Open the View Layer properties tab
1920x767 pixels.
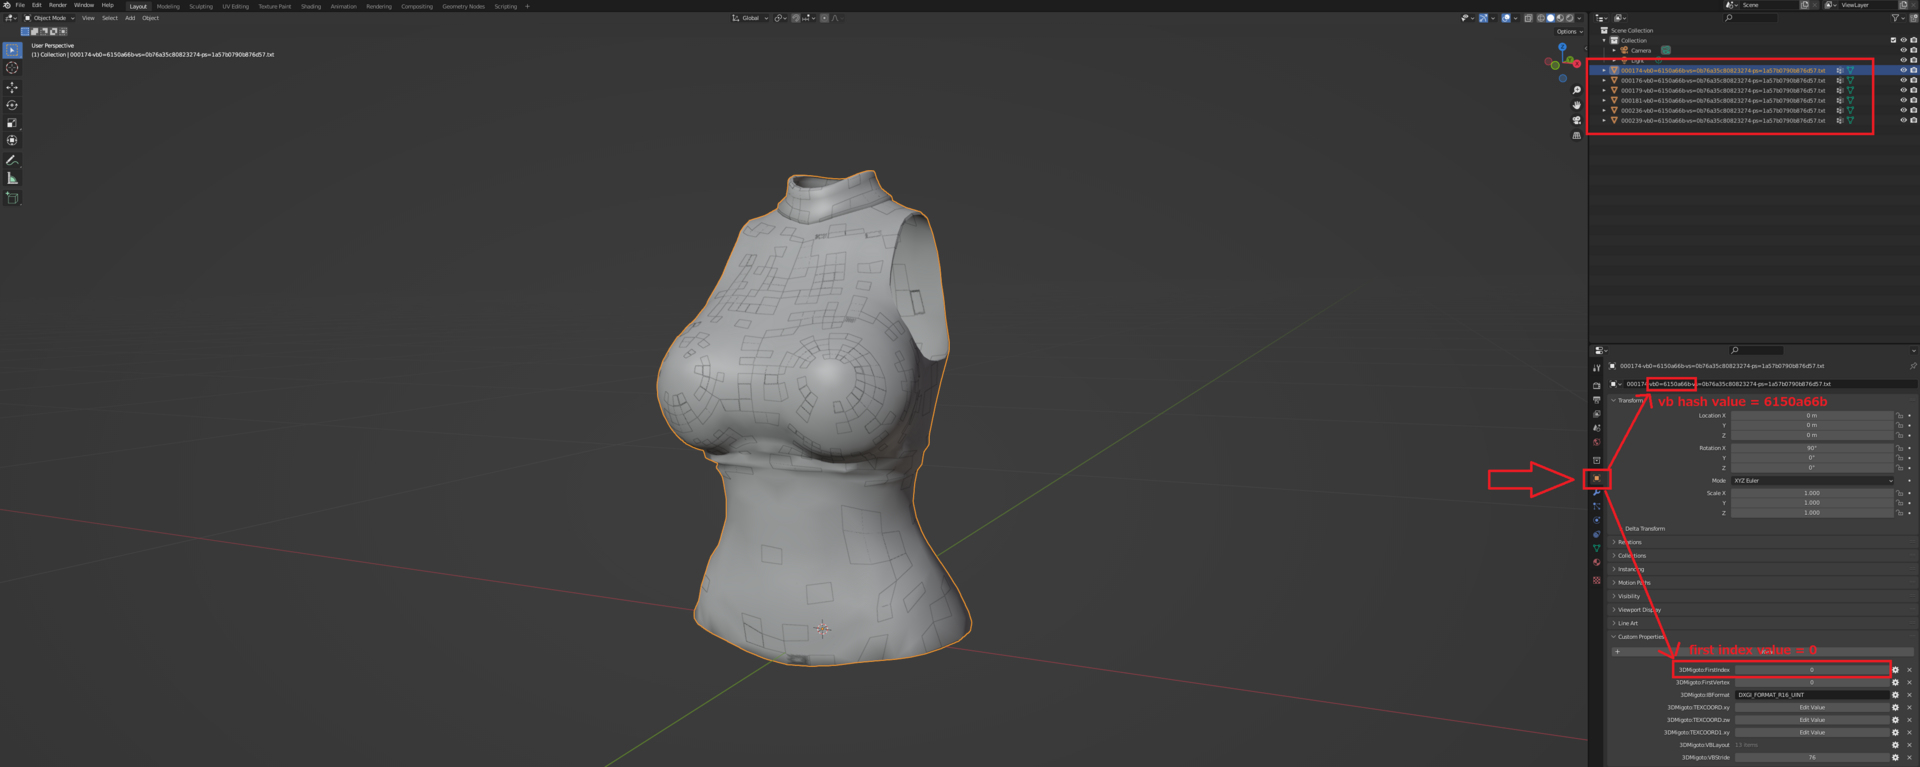(x=1596, y=414)
